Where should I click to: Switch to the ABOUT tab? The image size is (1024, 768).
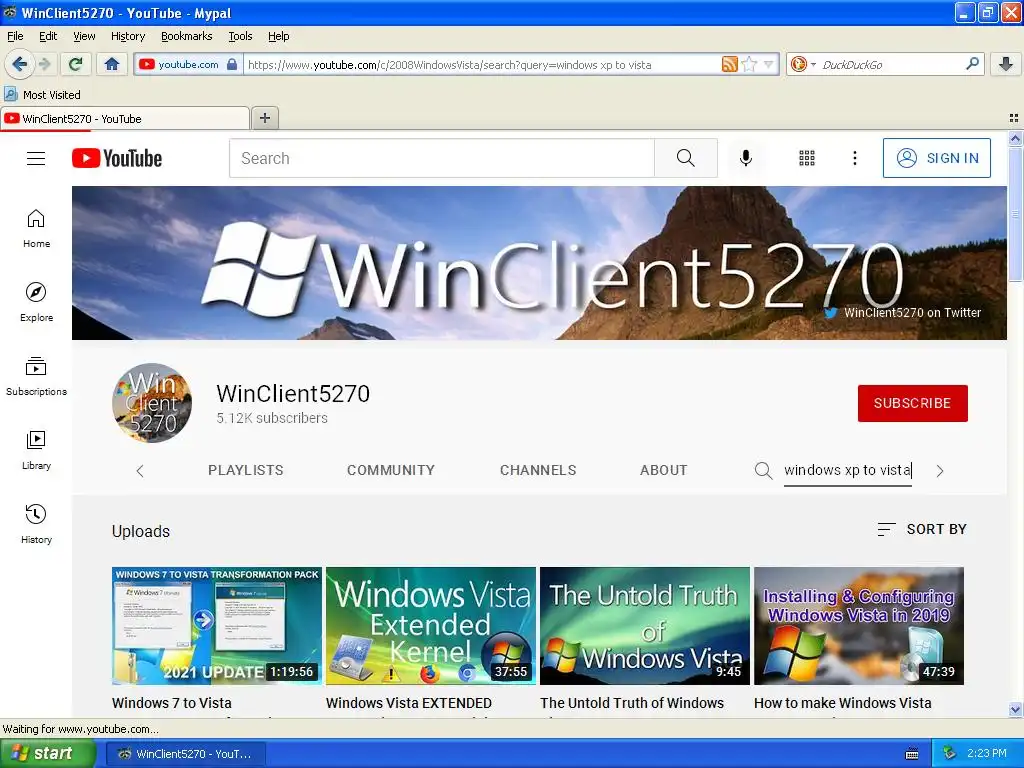tap(664, 470)
